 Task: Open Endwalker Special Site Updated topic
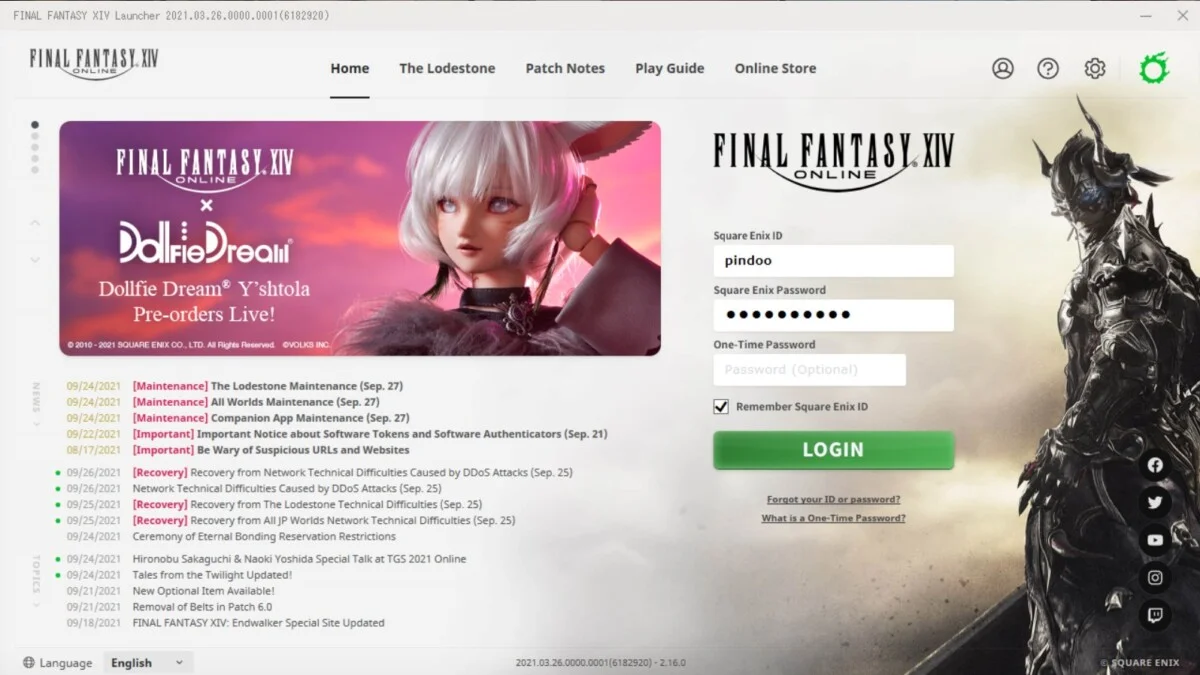point(258,623)
